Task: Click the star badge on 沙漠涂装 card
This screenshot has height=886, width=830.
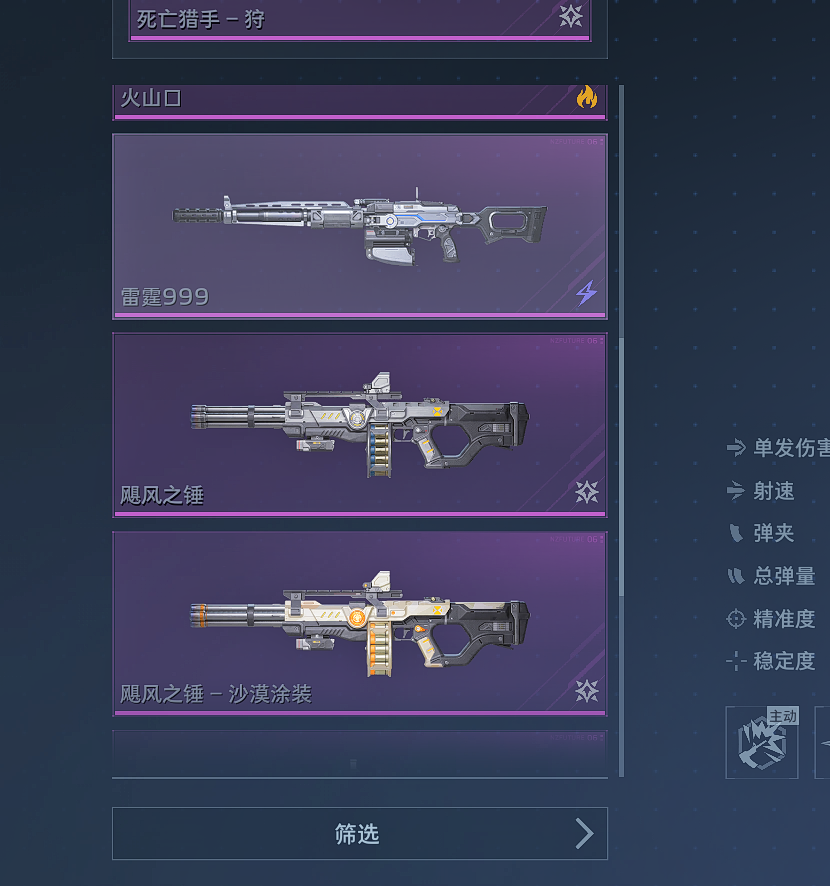Action: tap(586, 690)
